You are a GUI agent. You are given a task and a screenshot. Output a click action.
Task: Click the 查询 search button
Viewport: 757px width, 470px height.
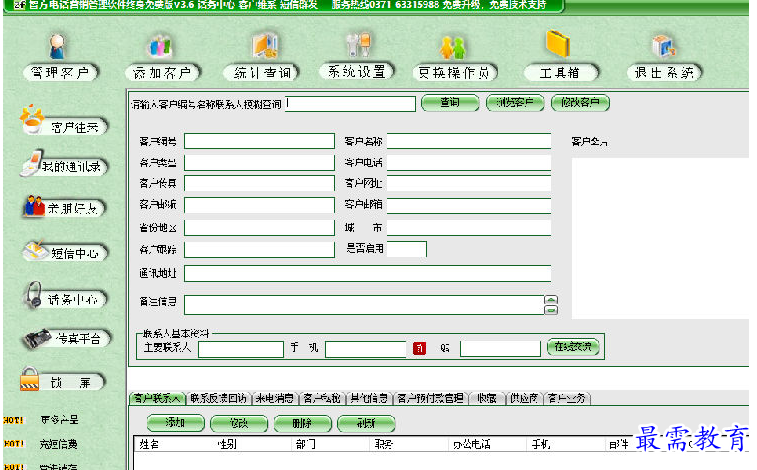[450, 102]
